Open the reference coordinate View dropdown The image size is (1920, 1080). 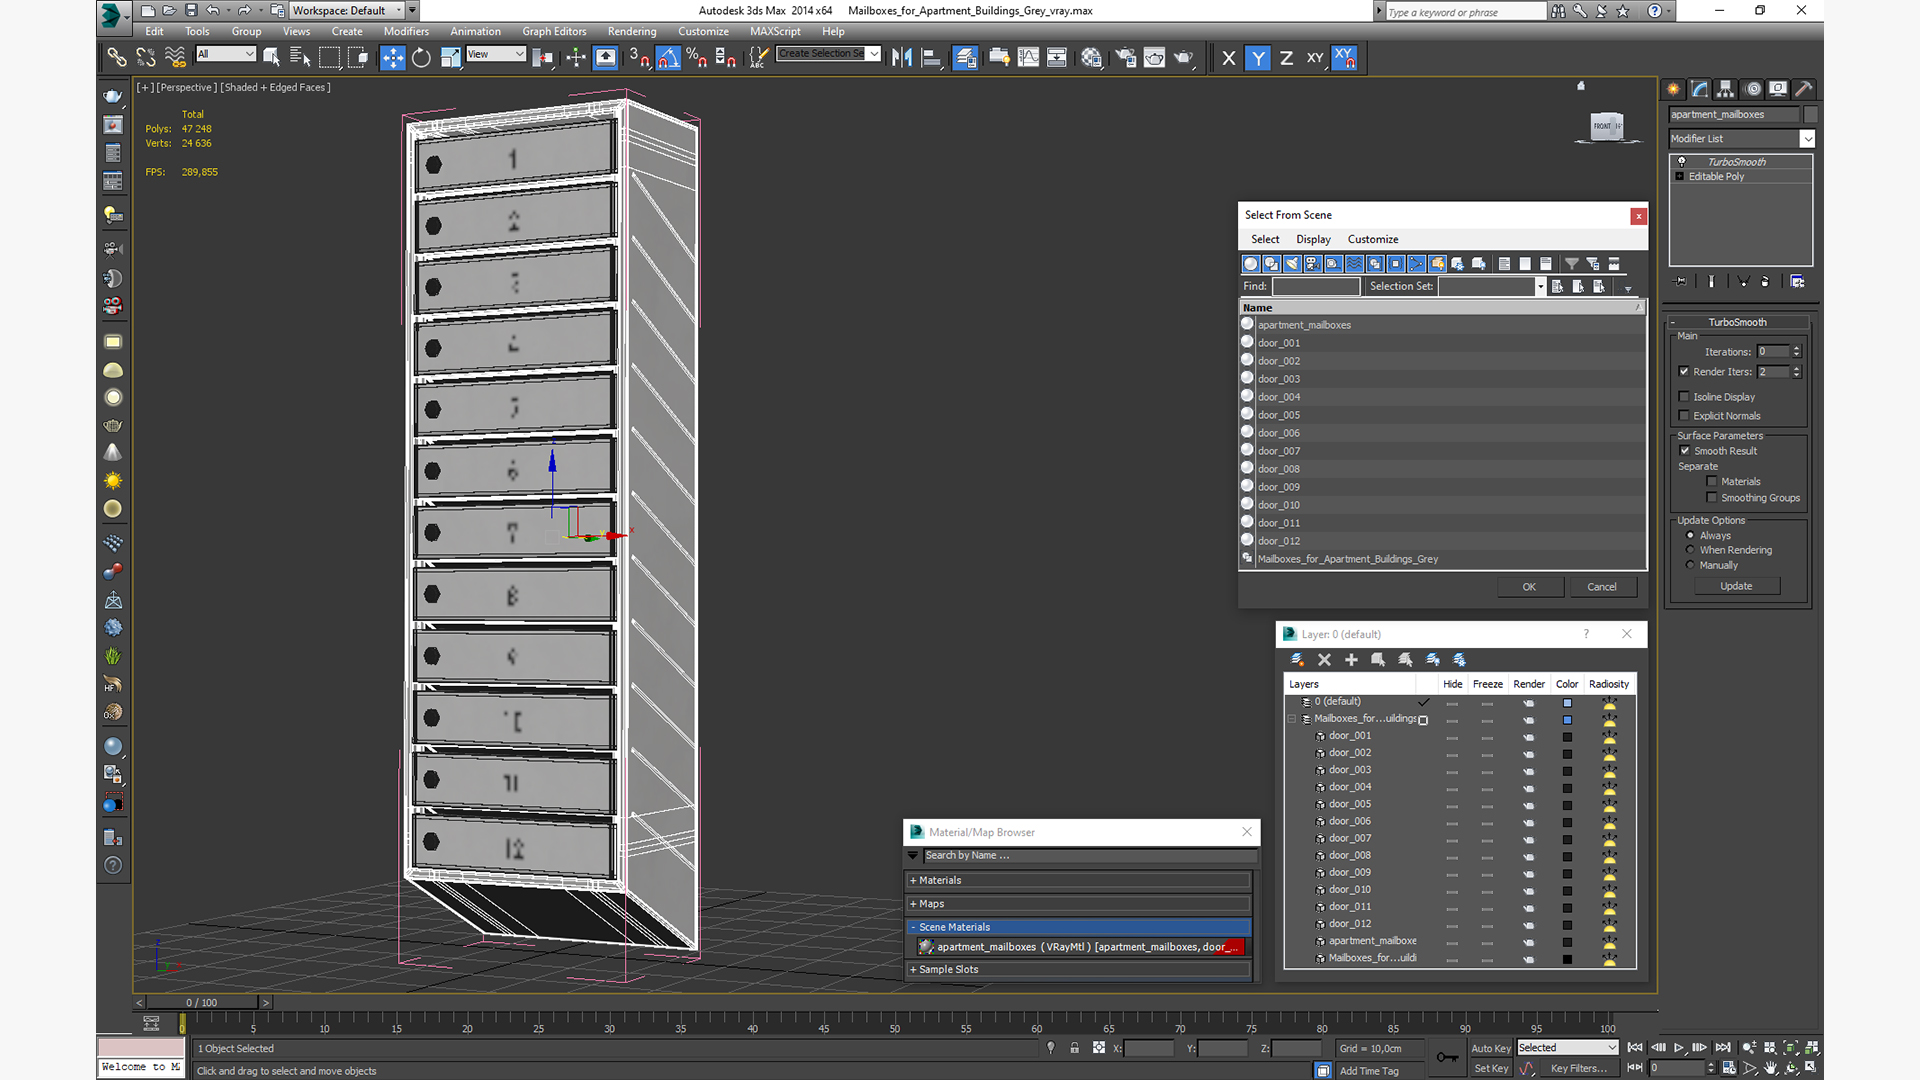coord(496,54)
